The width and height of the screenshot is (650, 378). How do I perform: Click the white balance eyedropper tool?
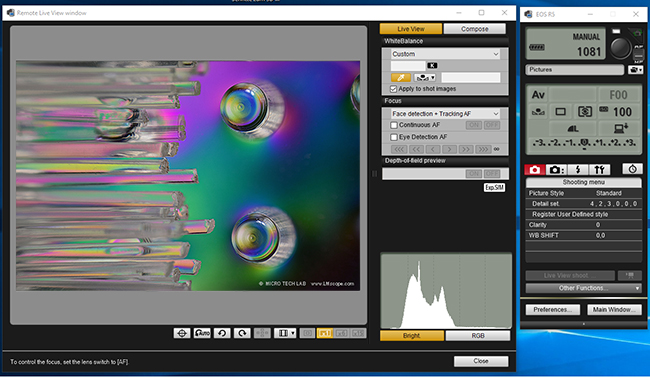(400, 78)
